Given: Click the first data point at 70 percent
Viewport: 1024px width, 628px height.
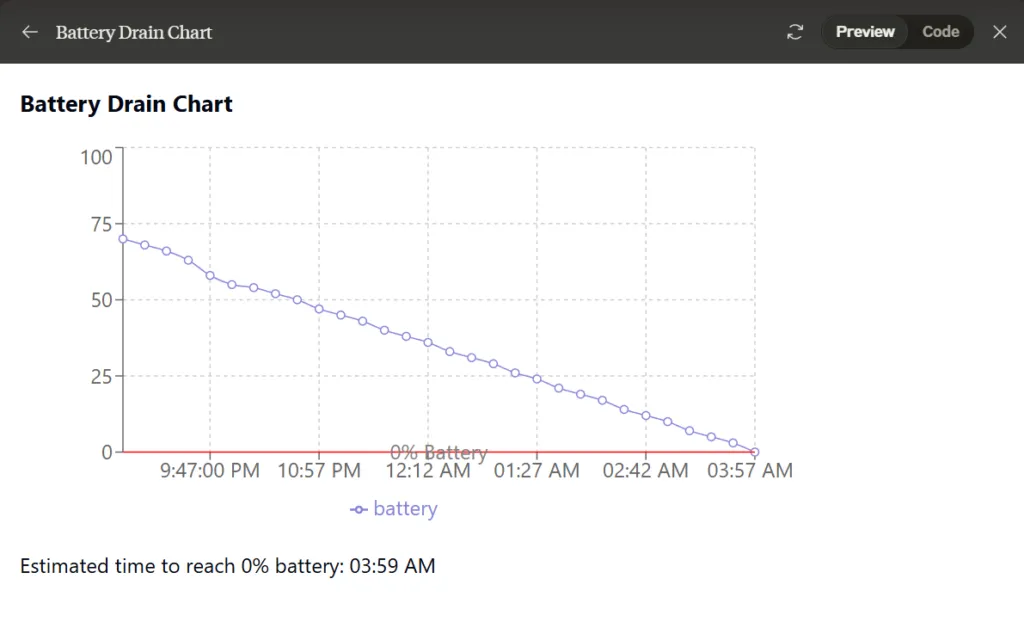Looking at the screenshot, I should click(123, 239).
